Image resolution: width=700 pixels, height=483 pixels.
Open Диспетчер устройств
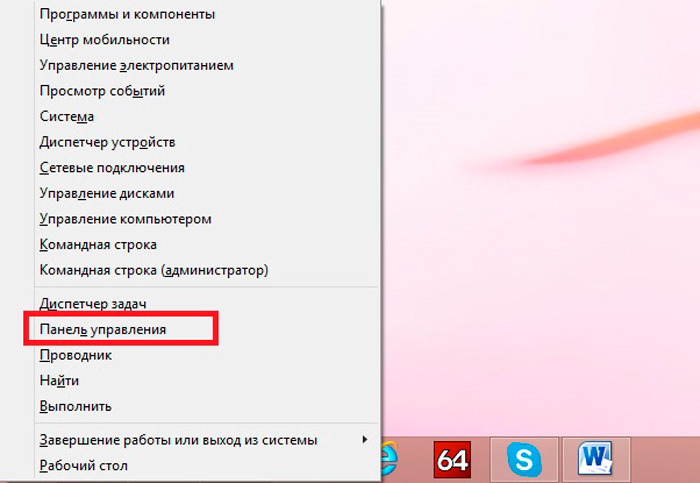(107, 142)
